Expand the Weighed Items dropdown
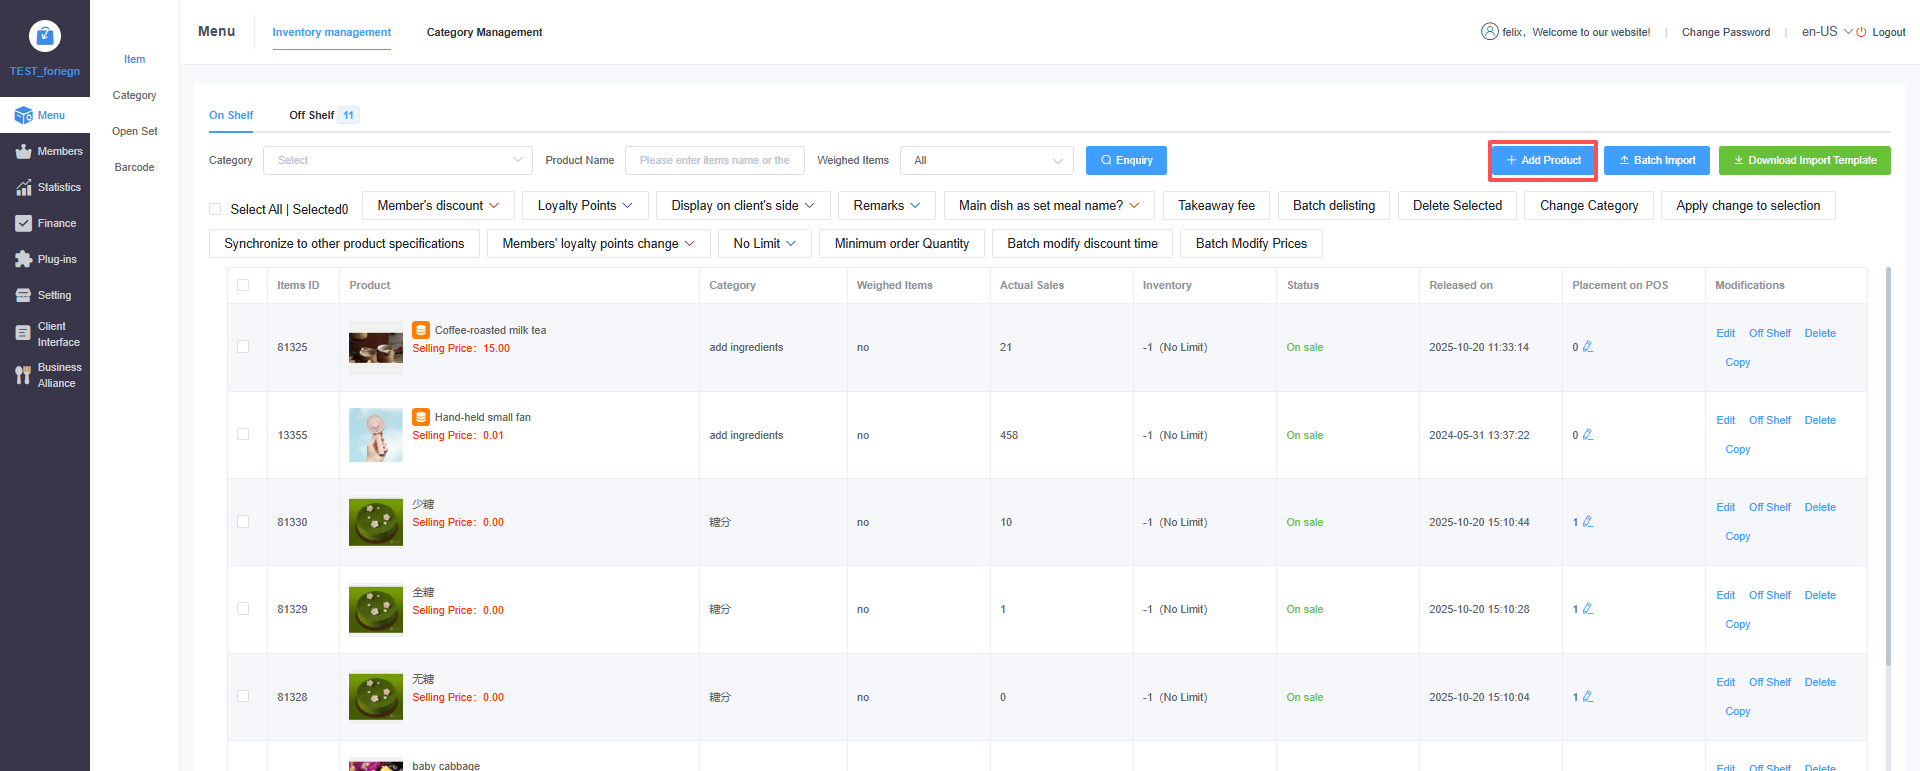 pos(986,160)
